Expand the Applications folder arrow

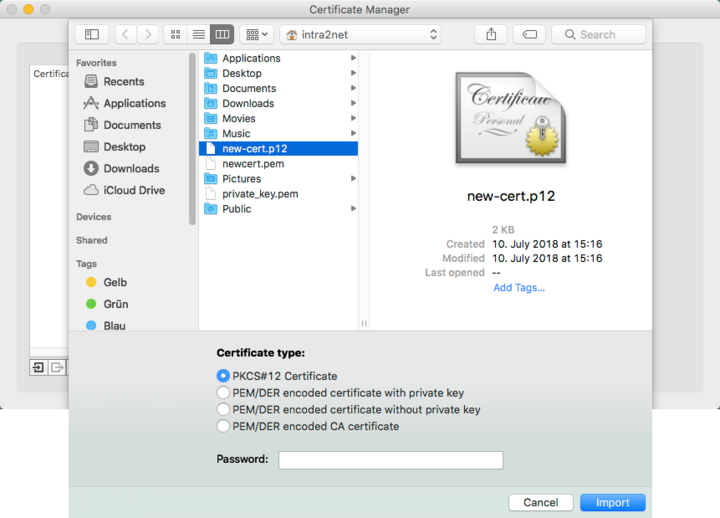353,58
